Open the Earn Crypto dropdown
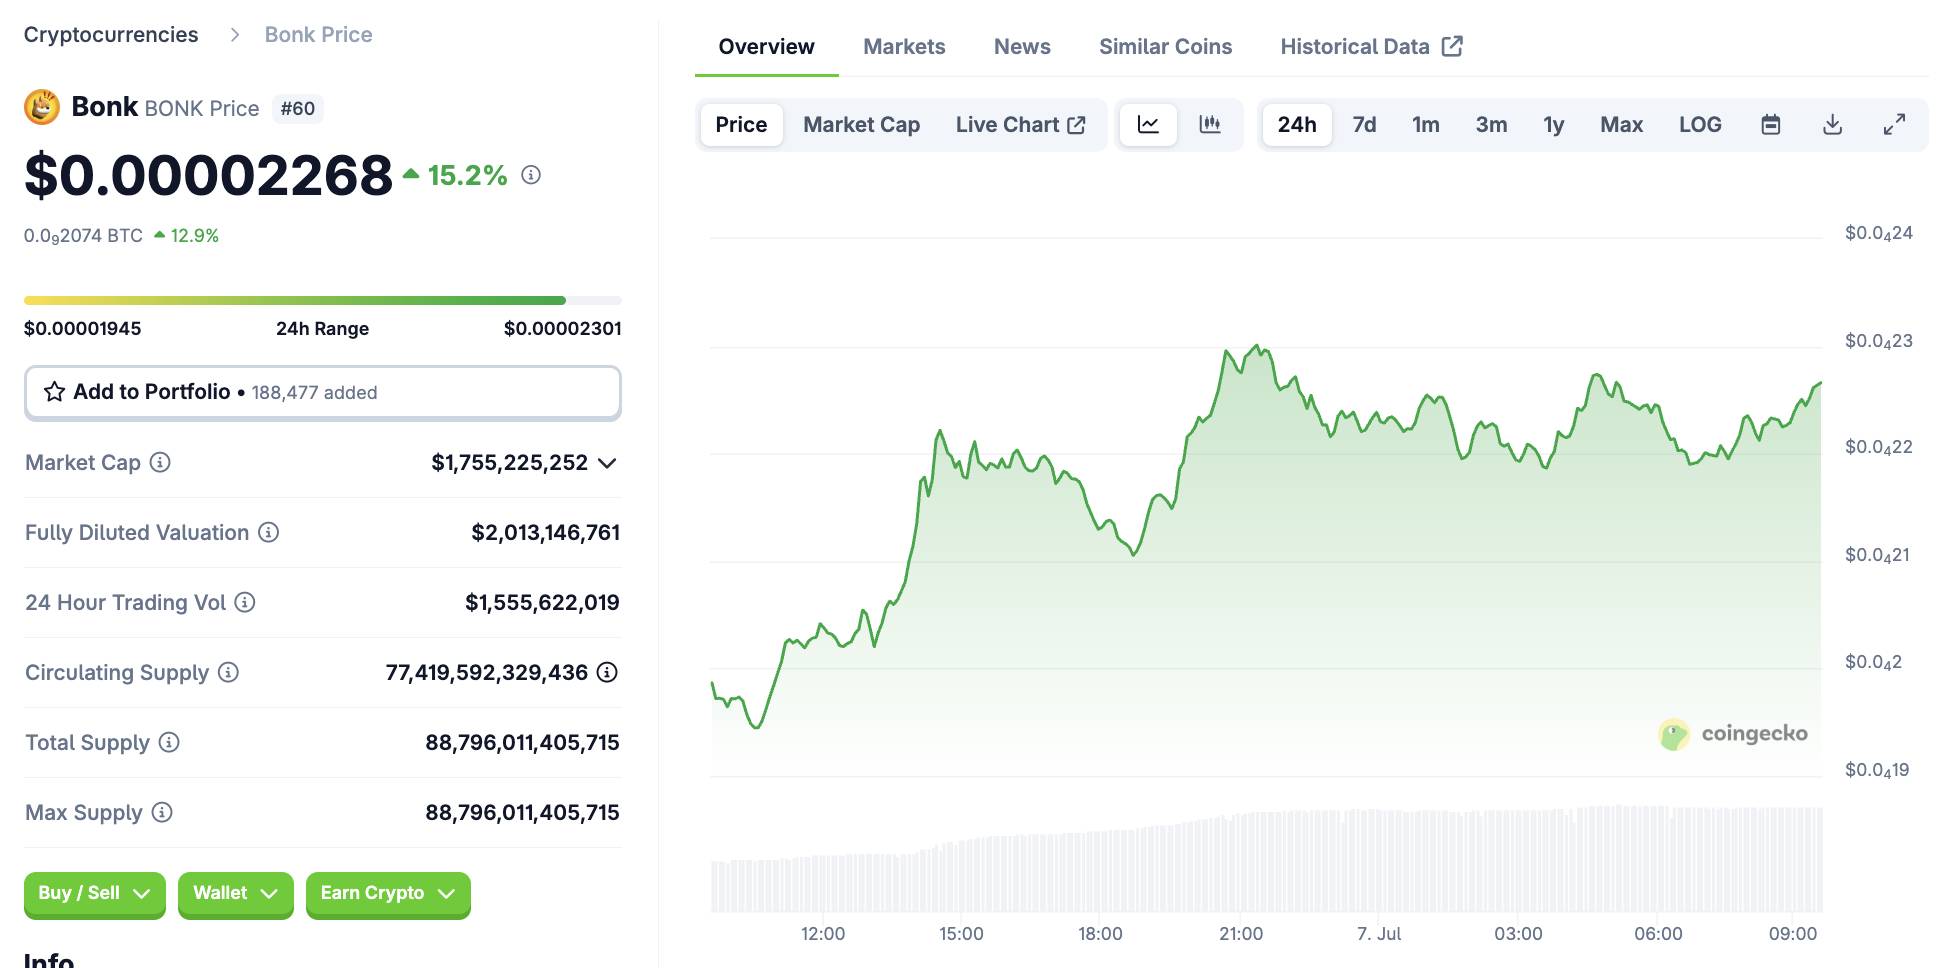 (388, 893)
